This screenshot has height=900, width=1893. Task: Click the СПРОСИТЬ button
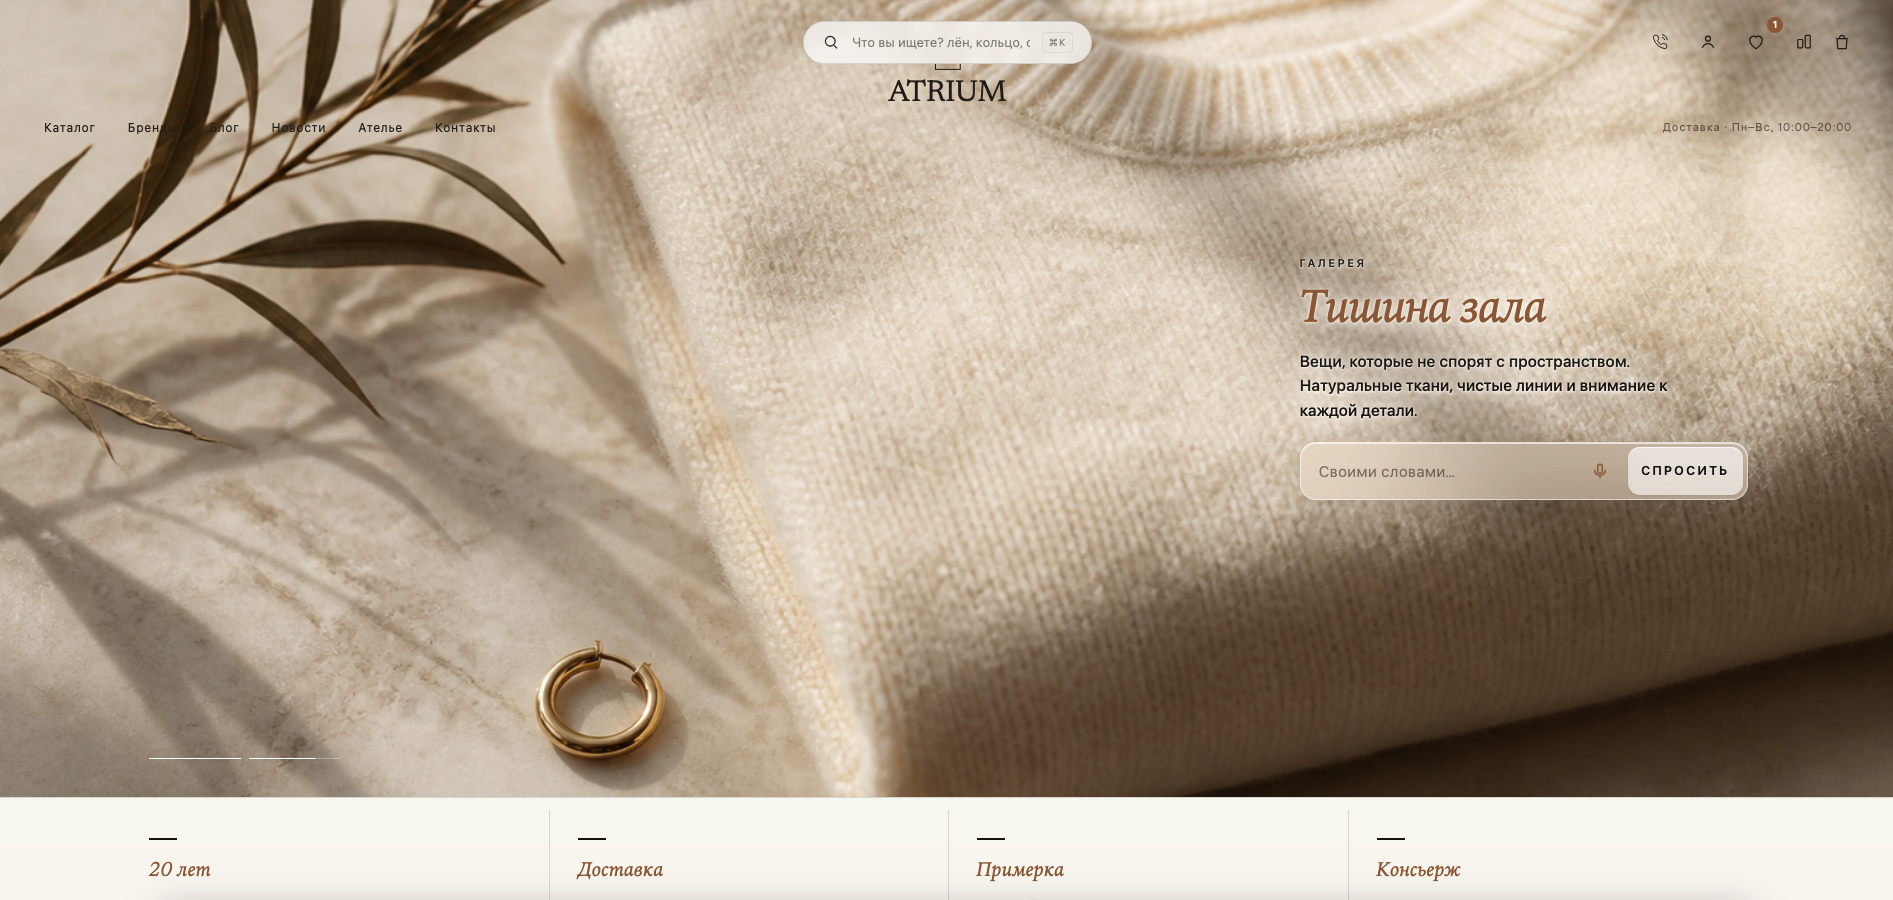click(1685, 471)
